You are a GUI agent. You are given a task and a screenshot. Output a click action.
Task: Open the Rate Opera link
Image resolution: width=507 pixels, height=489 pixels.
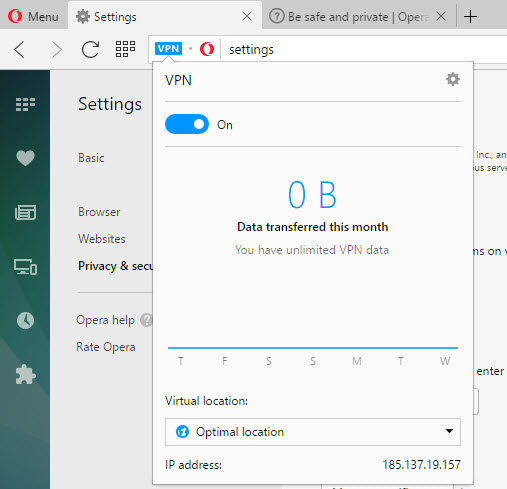click(106, 347)
